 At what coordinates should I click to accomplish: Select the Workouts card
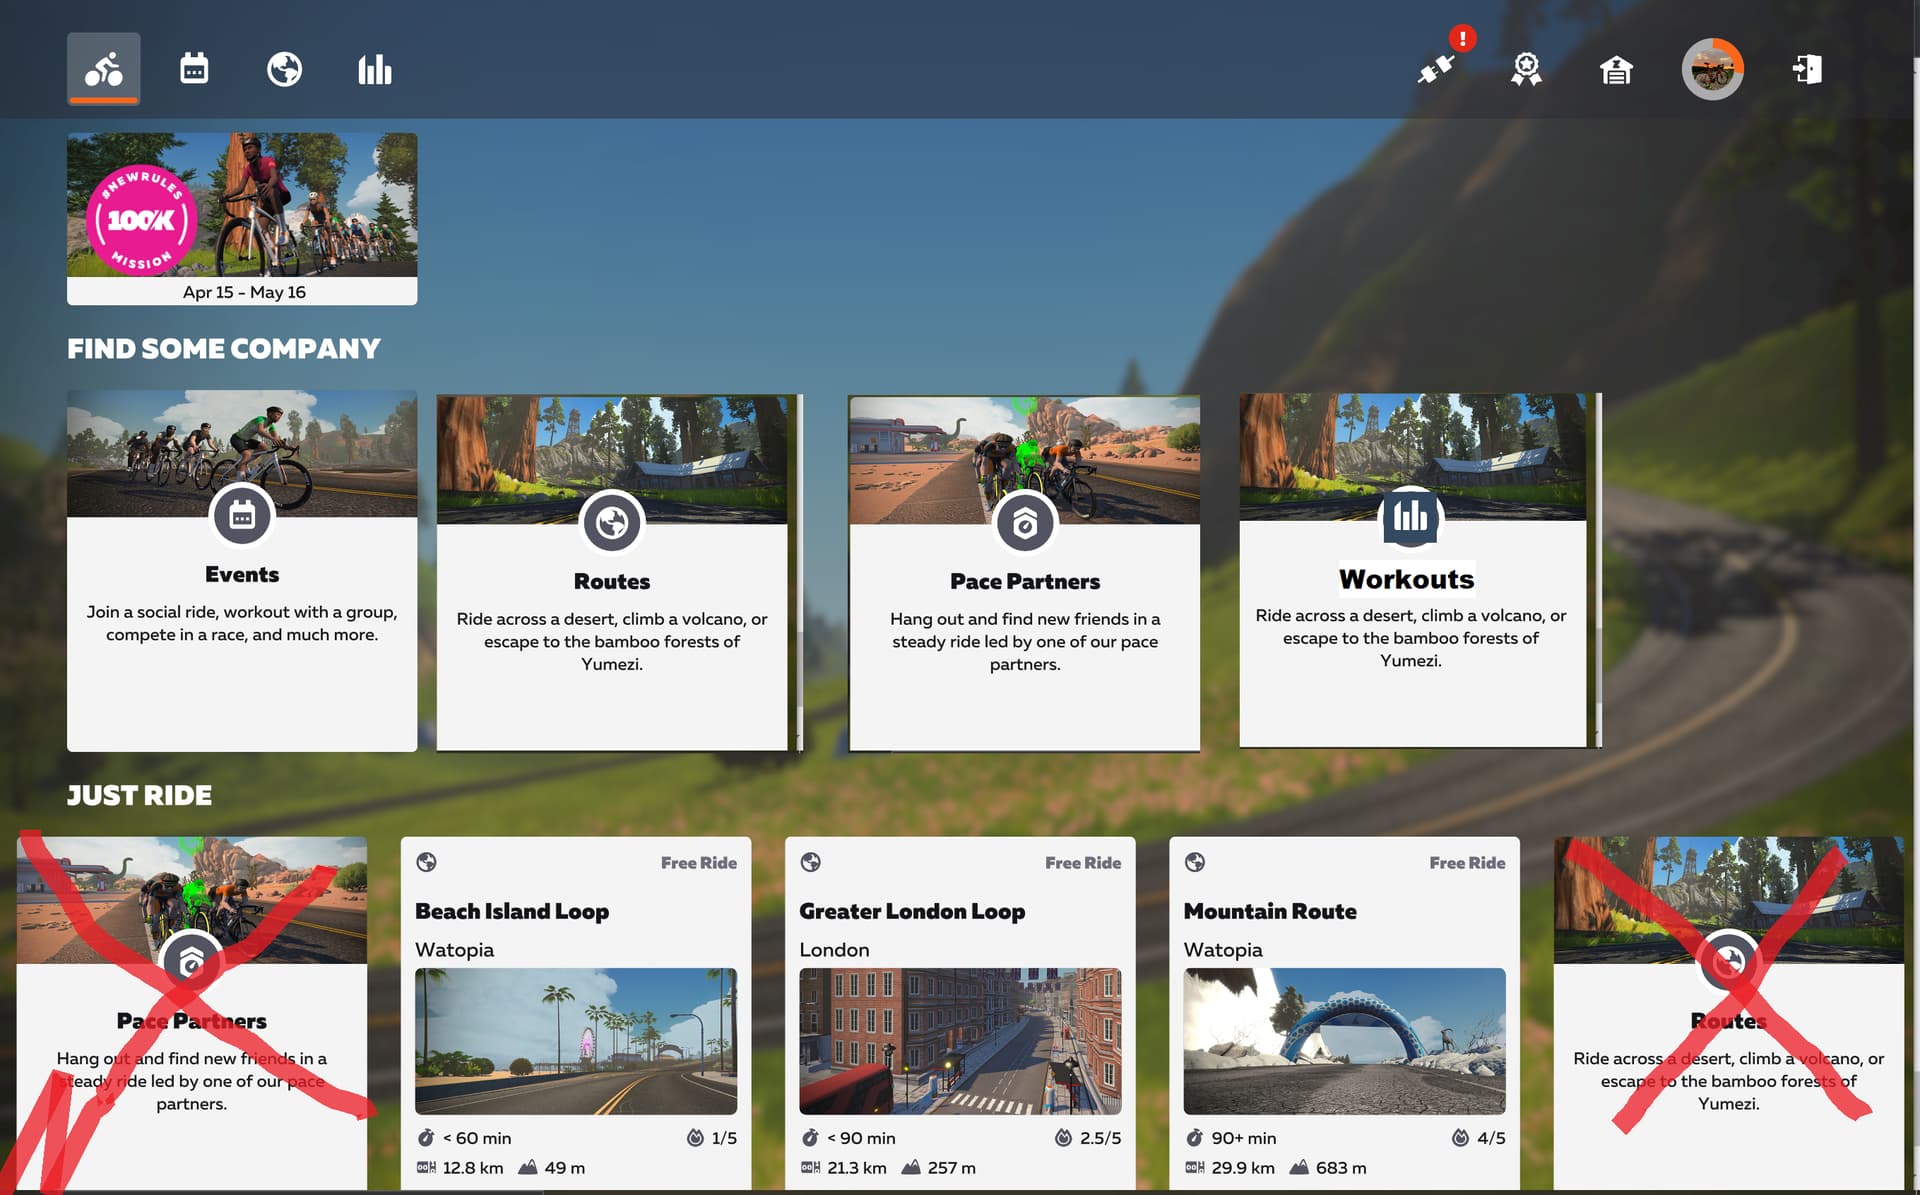click(x=1412, y=570)
